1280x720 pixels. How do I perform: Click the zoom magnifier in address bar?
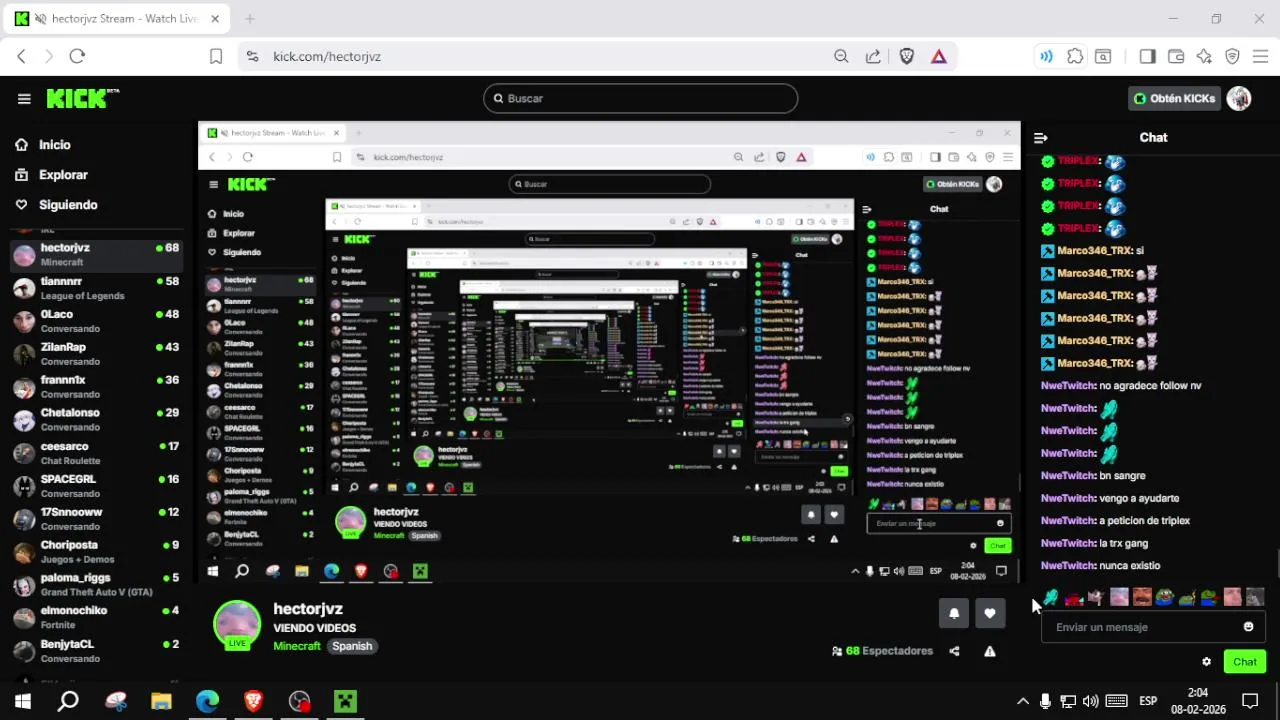(841, 57)
